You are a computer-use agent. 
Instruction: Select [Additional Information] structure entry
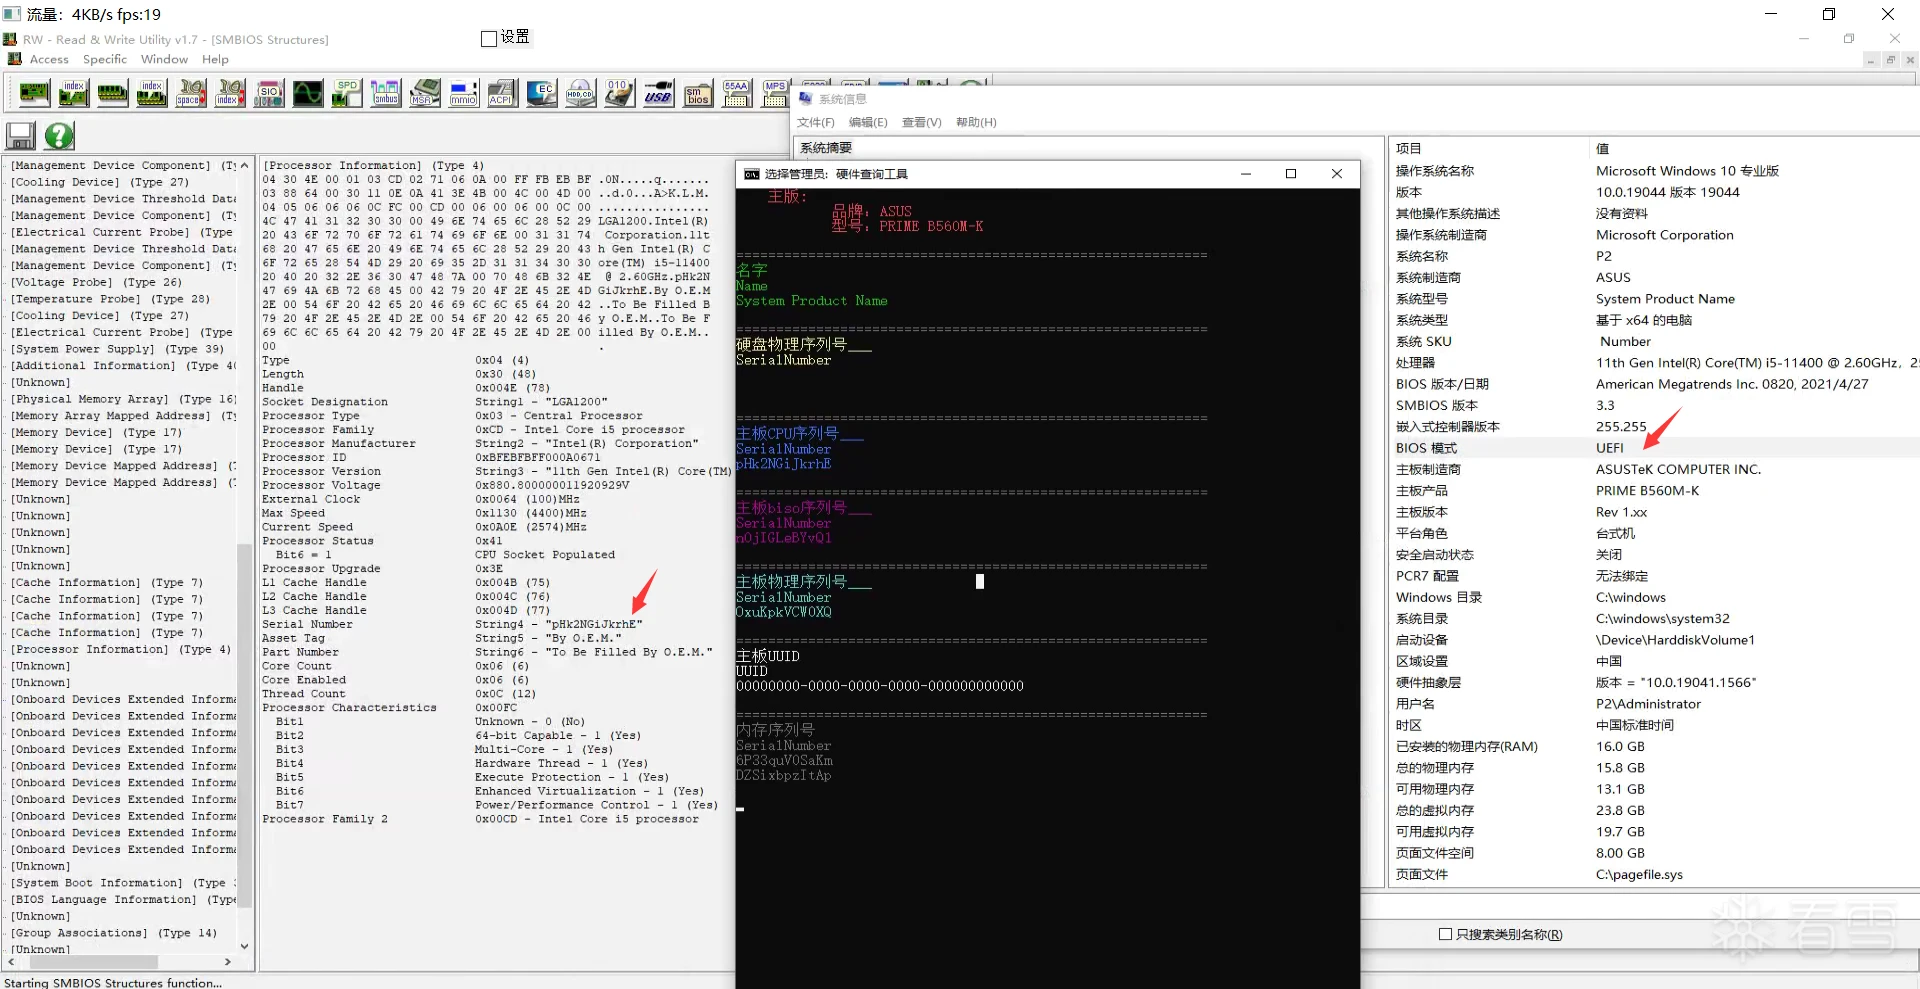tap(123, 366)
